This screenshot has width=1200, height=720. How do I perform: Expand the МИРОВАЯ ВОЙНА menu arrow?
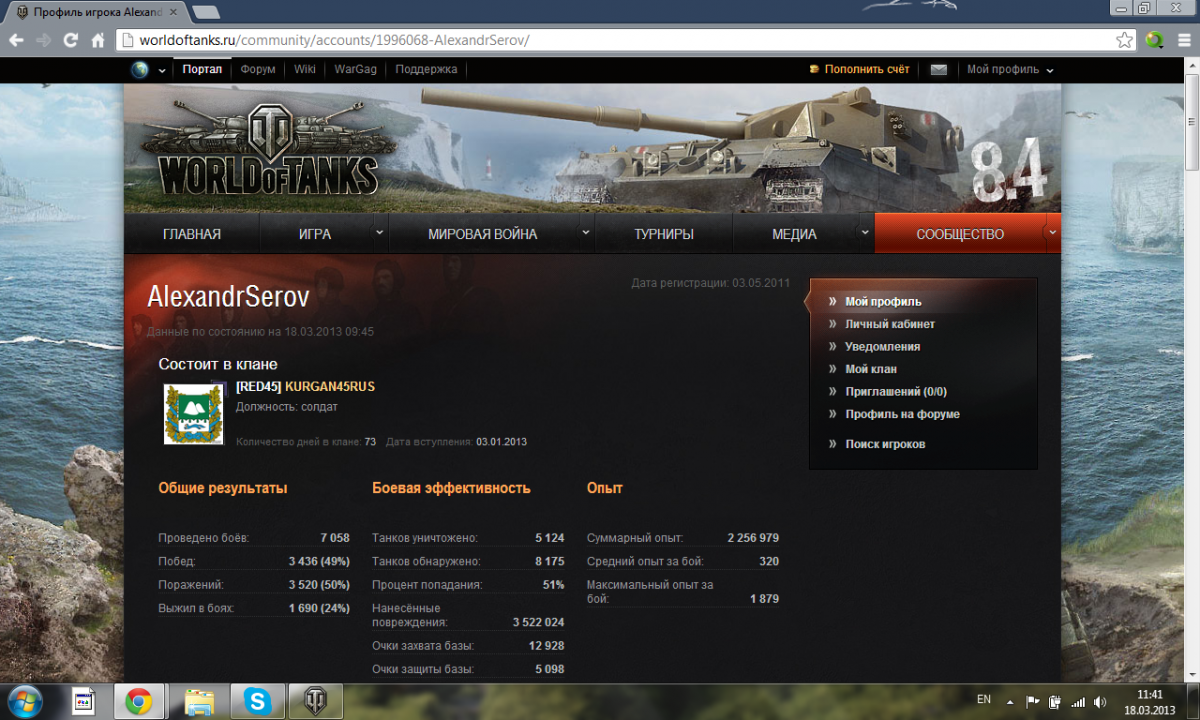[586, 232]
